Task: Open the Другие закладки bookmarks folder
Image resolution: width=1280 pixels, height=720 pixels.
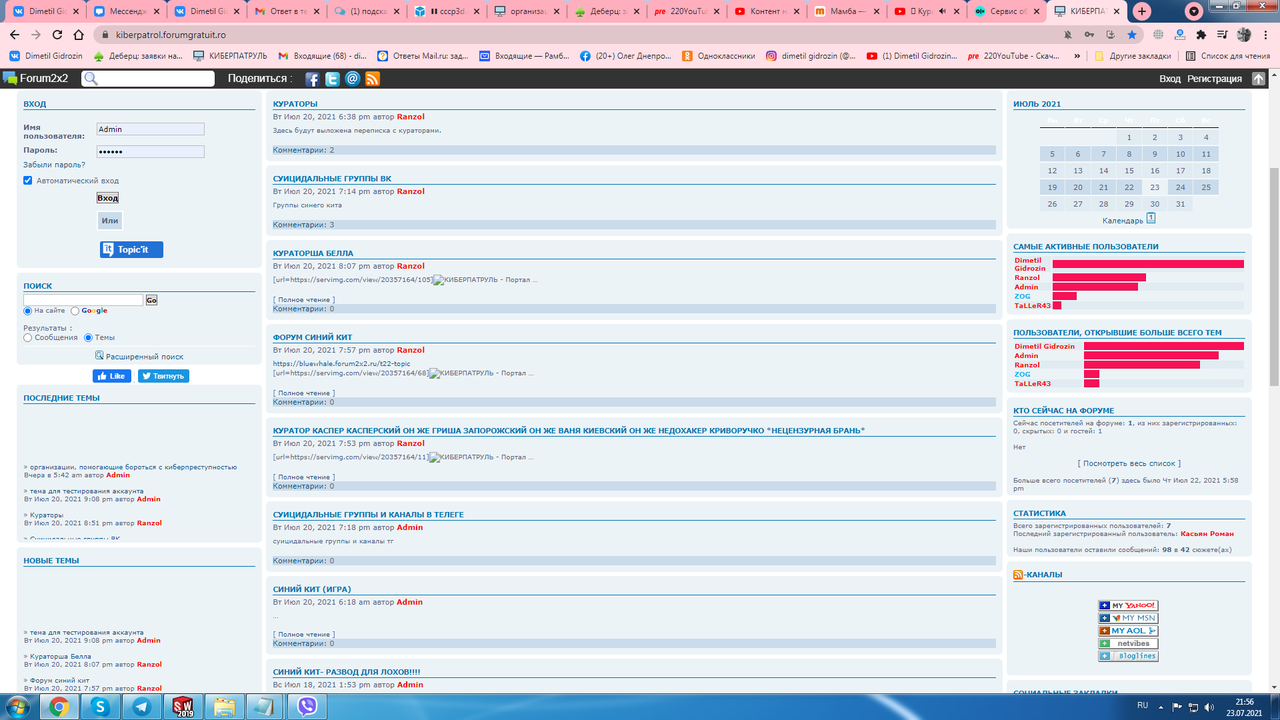Action: coord(1132,56)
